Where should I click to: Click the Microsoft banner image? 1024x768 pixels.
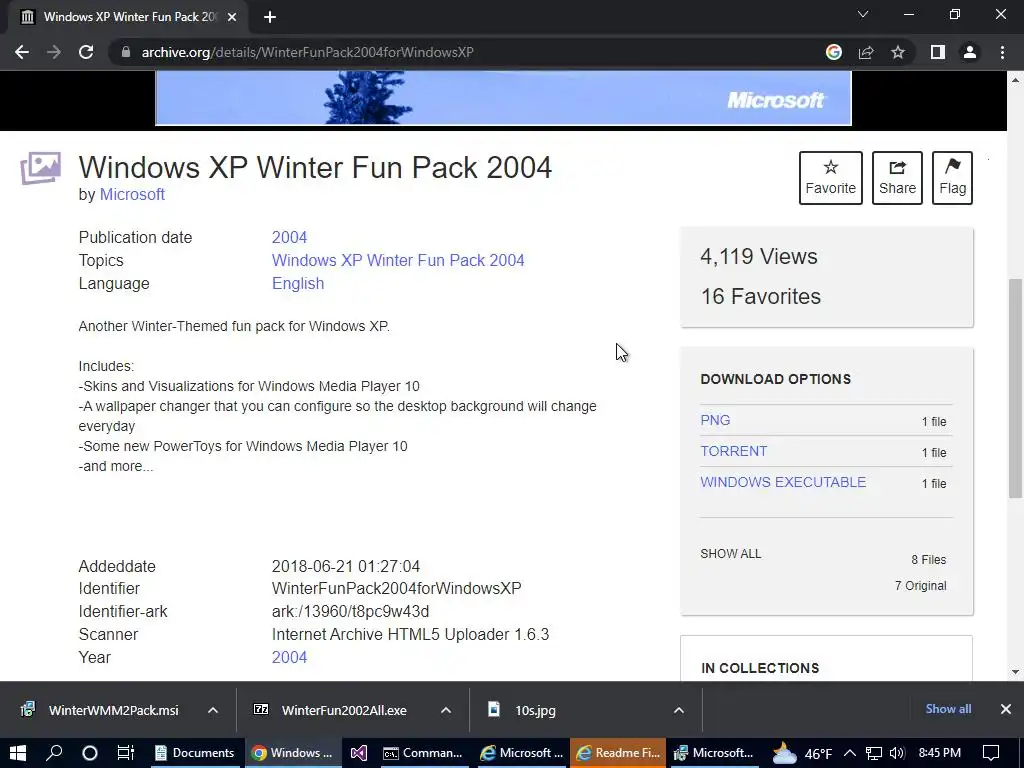pyautogui.click(x=503, y=98)
